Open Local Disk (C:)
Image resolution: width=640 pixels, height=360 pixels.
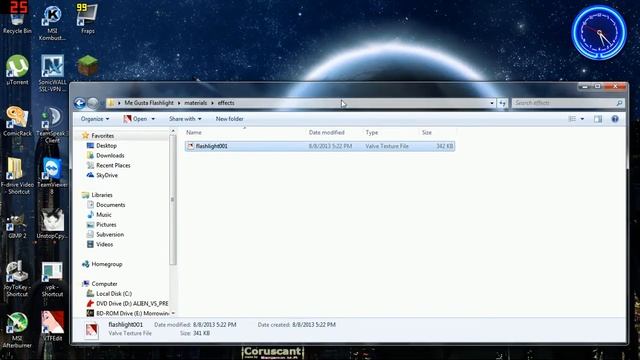pyautogui.click(x=113, y=293)
